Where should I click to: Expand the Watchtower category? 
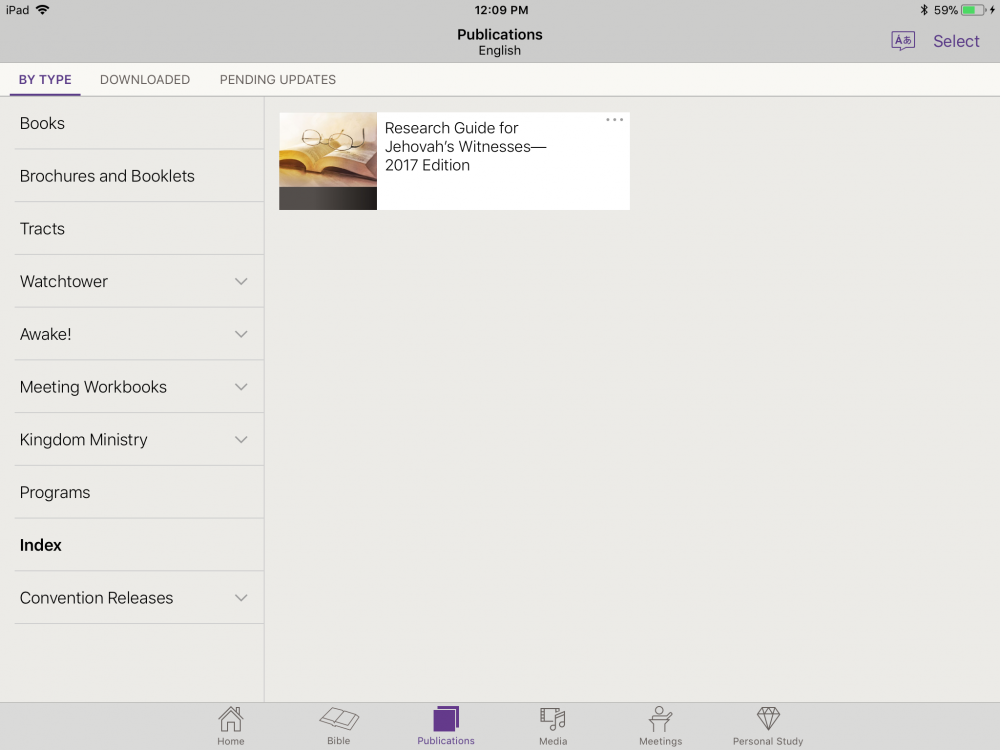[241, 282]
